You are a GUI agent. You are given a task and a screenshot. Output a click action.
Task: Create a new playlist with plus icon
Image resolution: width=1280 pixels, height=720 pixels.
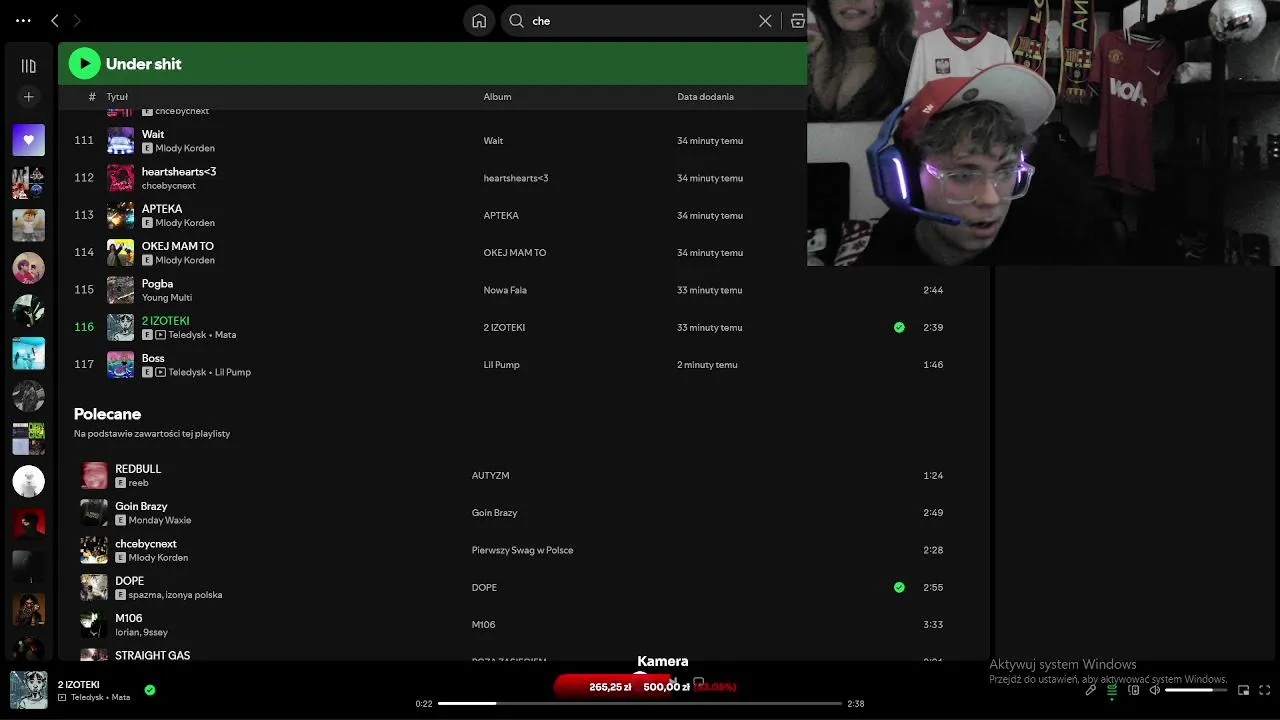[28, 97]
